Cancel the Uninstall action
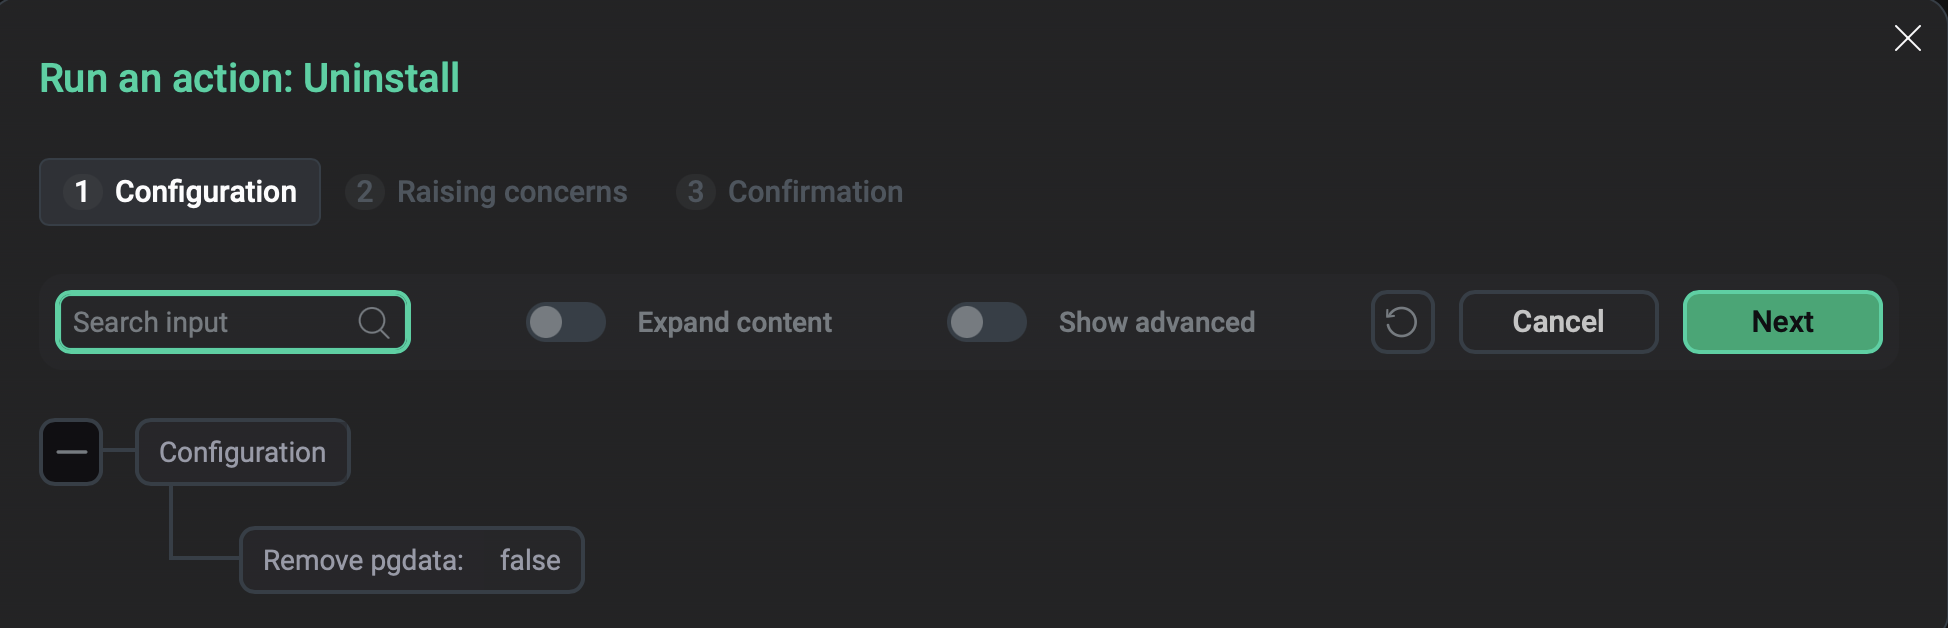 [x=1557, y=322]
